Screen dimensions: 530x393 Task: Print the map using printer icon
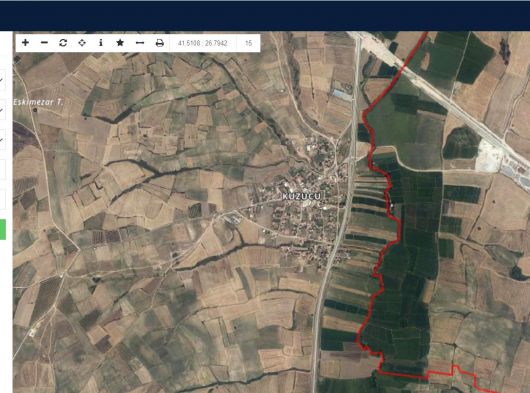(x=160, y=43)
